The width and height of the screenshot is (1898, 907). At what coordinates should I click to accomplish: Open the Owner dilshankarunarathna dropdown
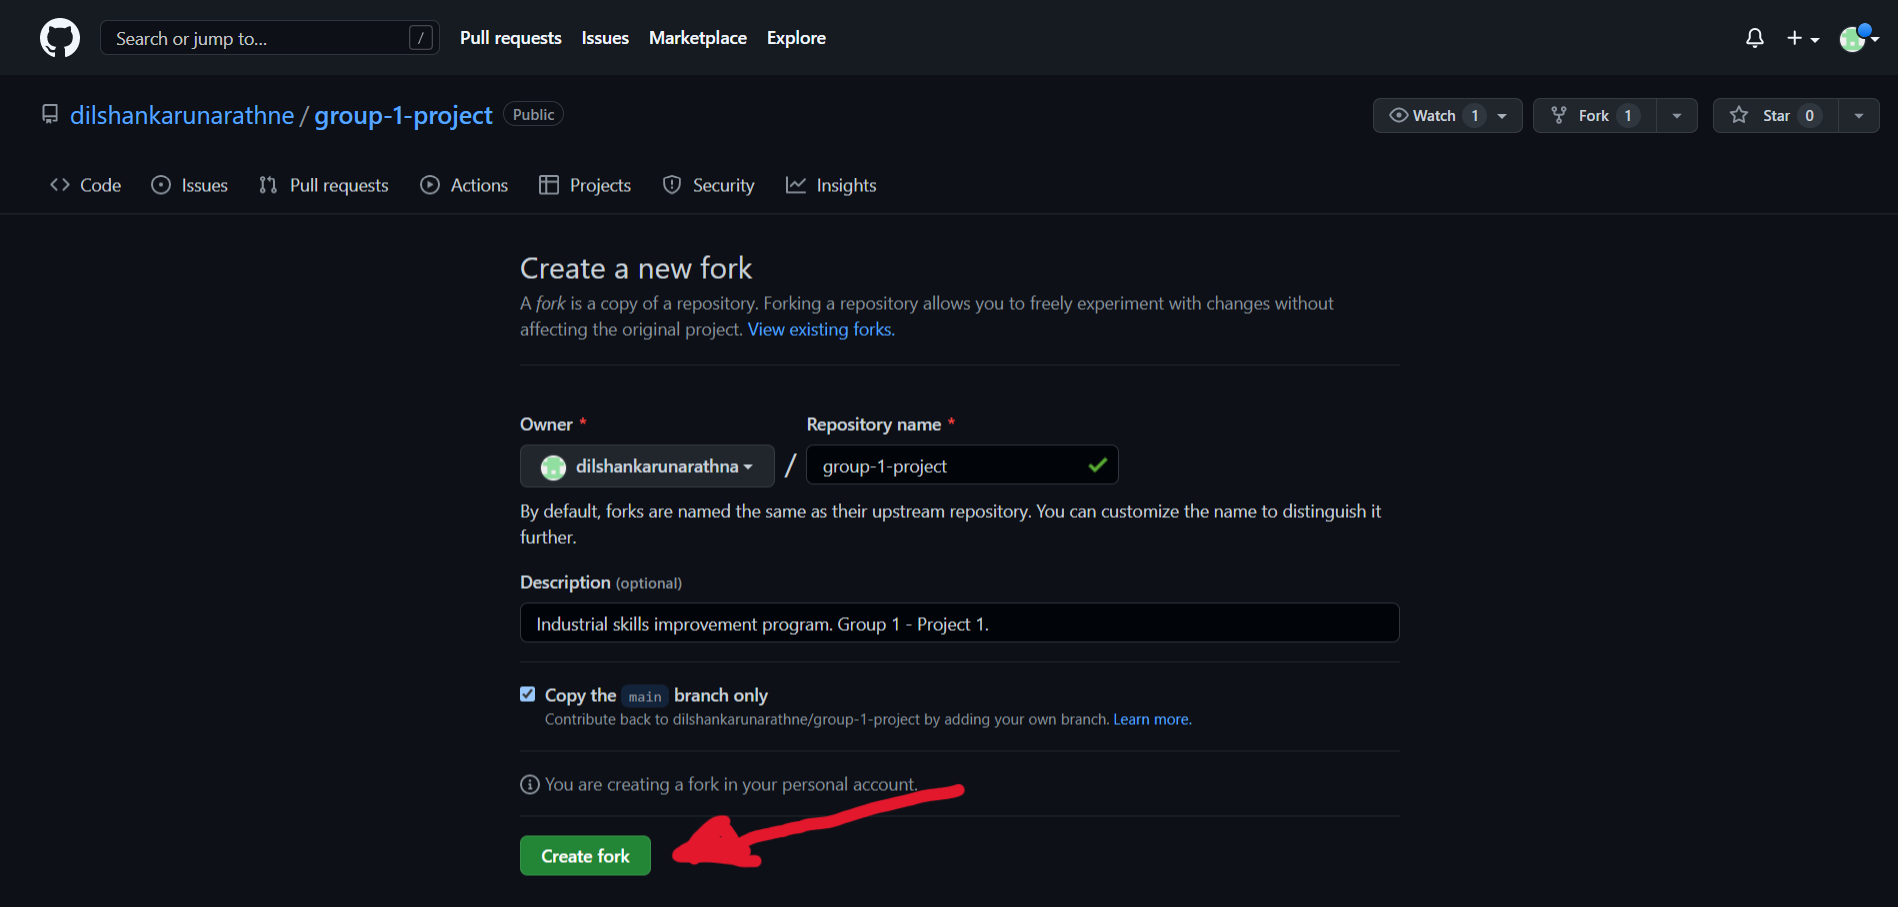(647, 466)
